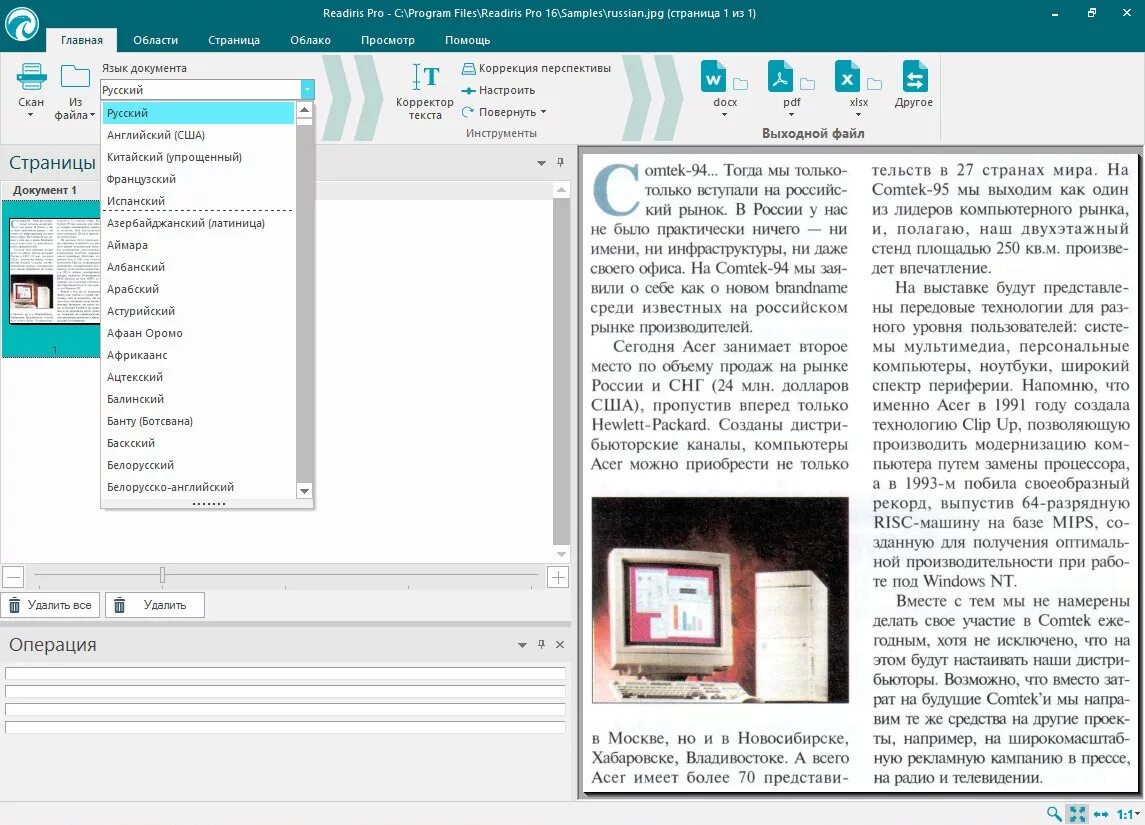Expand the Скан dropdown arrow
The height and width of the screenshot is (825, 1145).
pyautogui.click(x=31, y=115)
